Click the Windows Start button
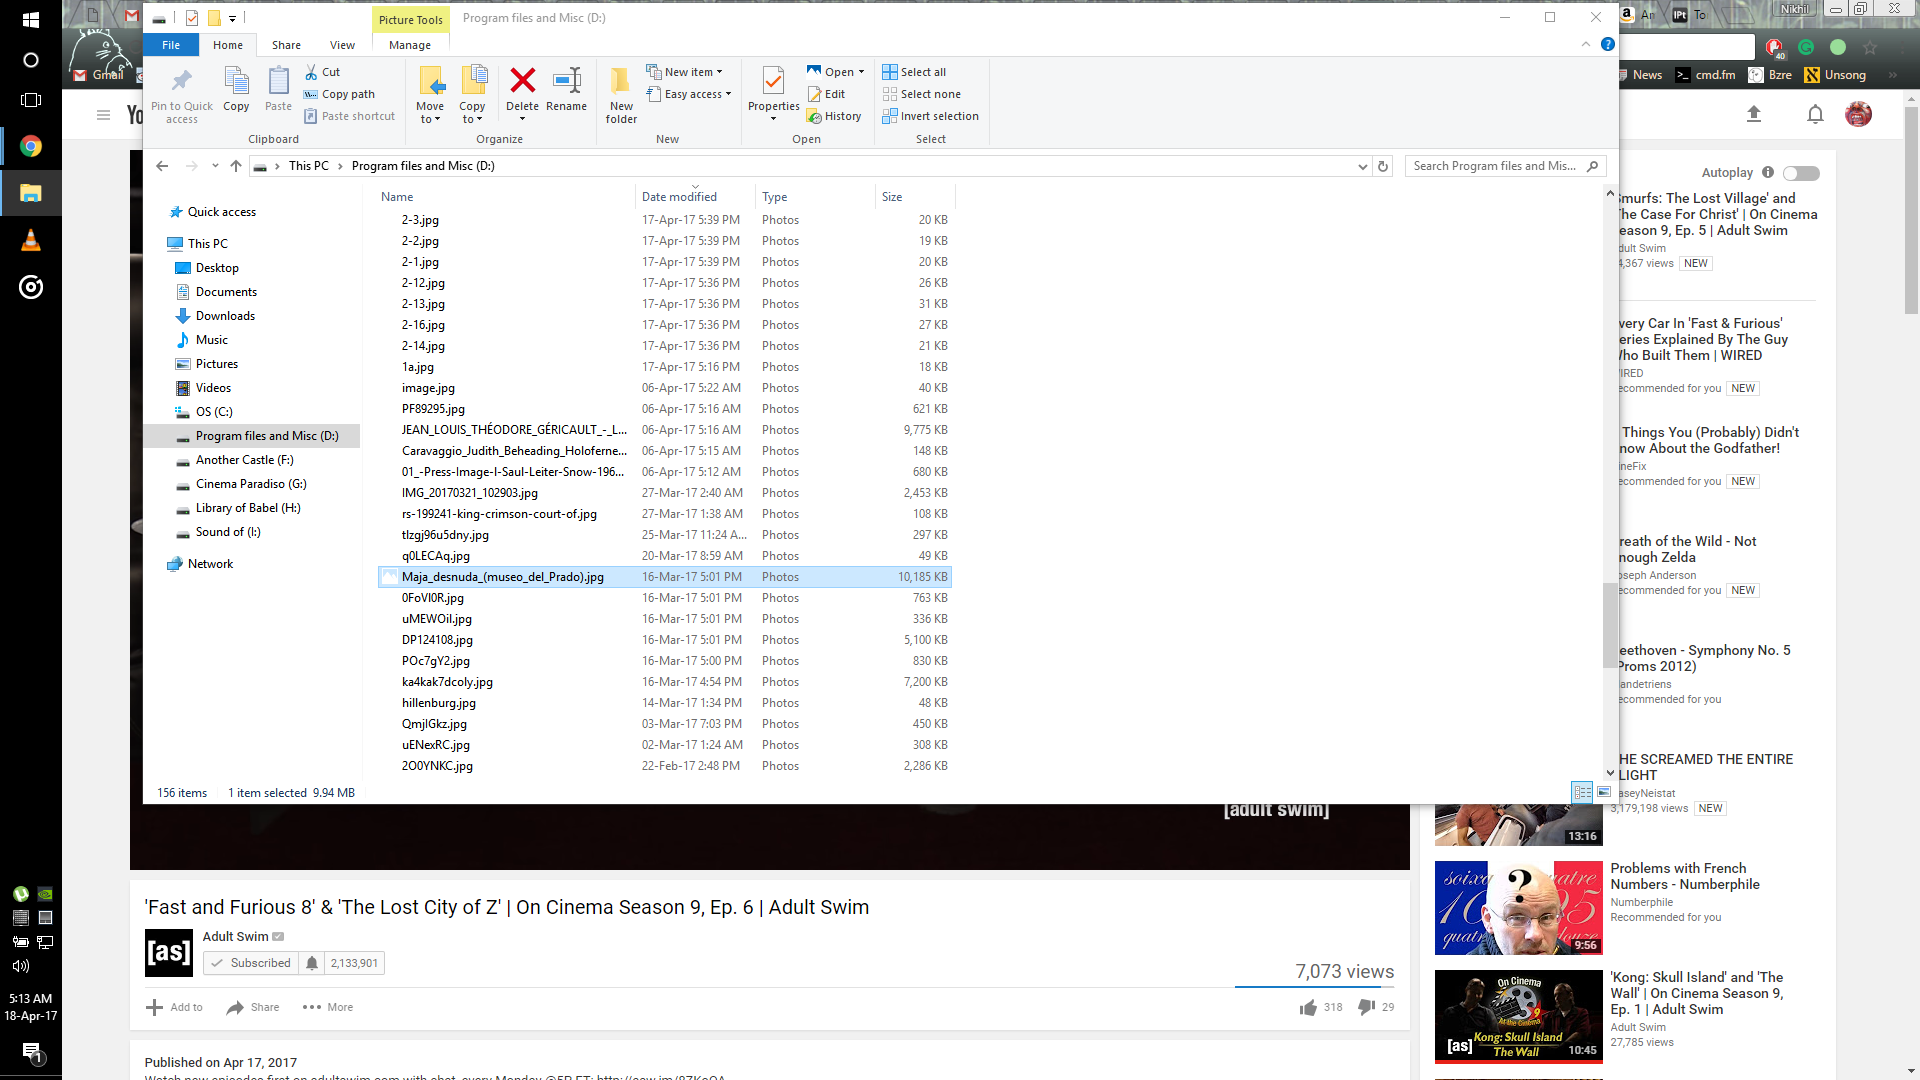1920x1080 pixels. (31, 20)
